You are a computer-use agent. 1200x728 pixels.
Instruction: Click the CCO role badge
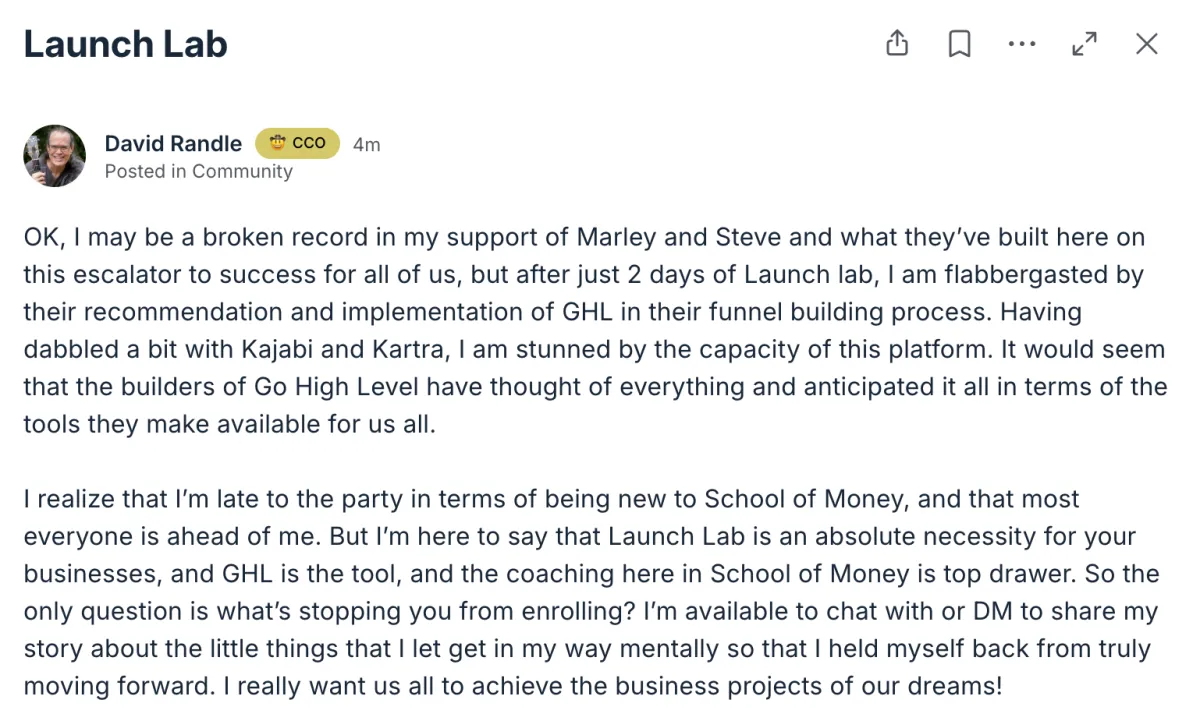(x=297, y=143)
